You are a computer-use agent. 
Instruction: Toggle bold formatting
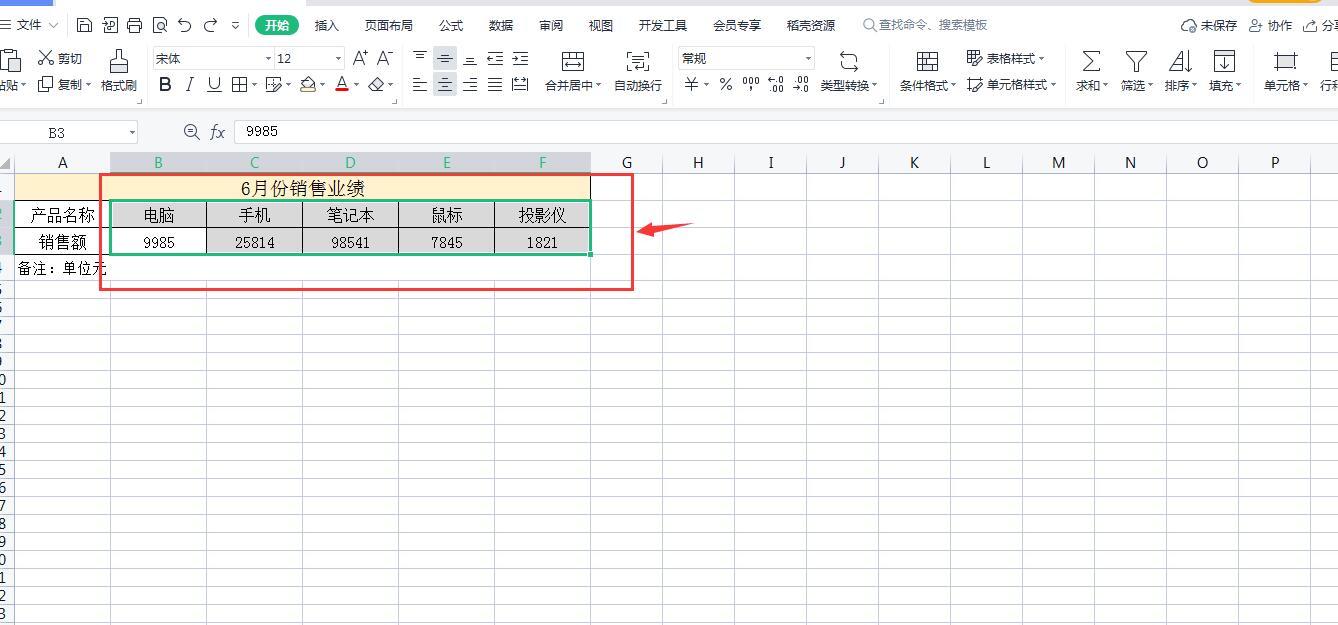(x=164, y=85)
